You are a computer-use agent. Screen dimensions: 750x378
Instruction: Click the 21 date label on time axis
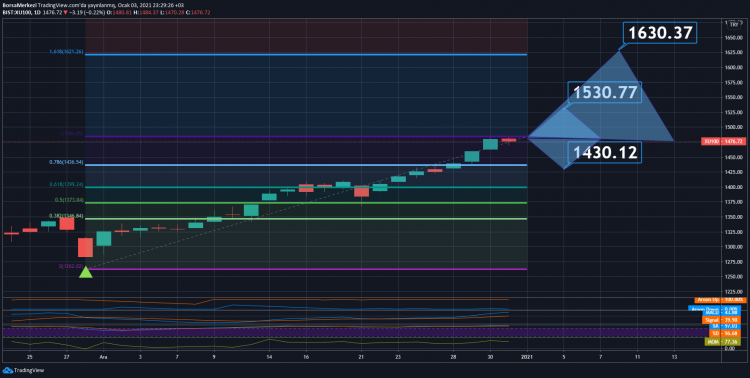point(361,357)
